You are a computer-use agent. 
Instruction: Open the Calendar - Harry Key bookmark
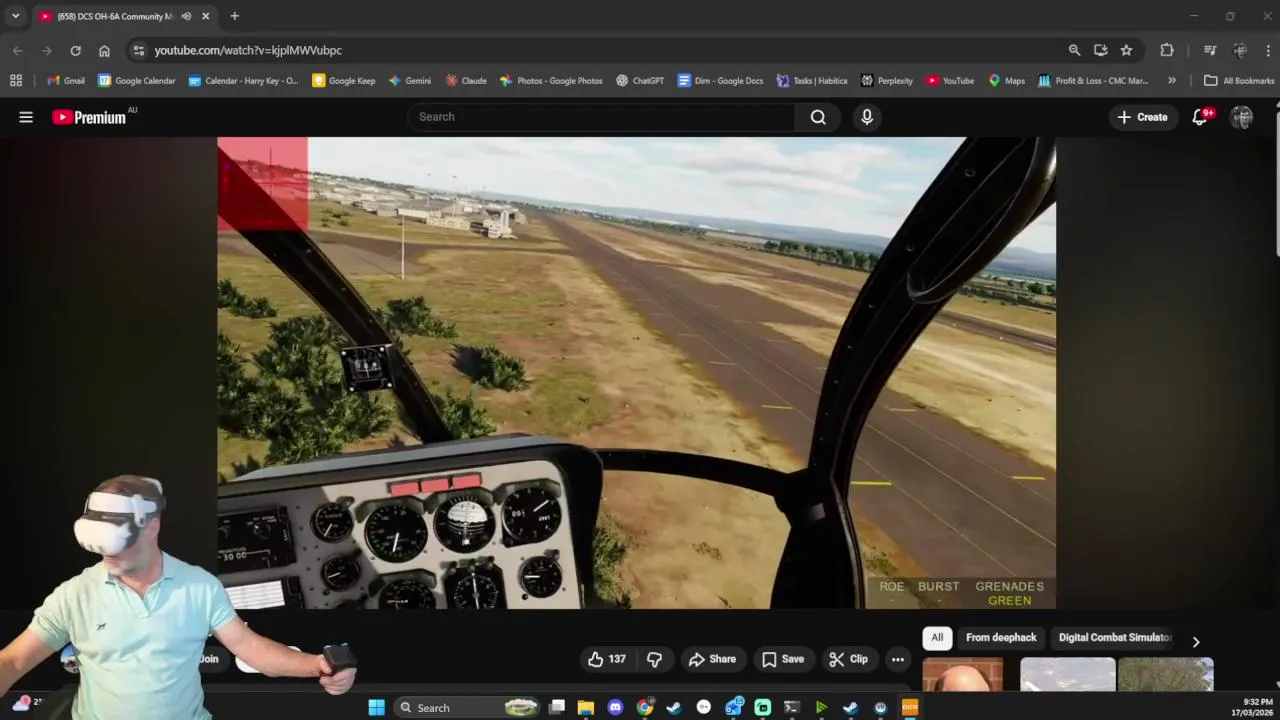tap(243, 80)
